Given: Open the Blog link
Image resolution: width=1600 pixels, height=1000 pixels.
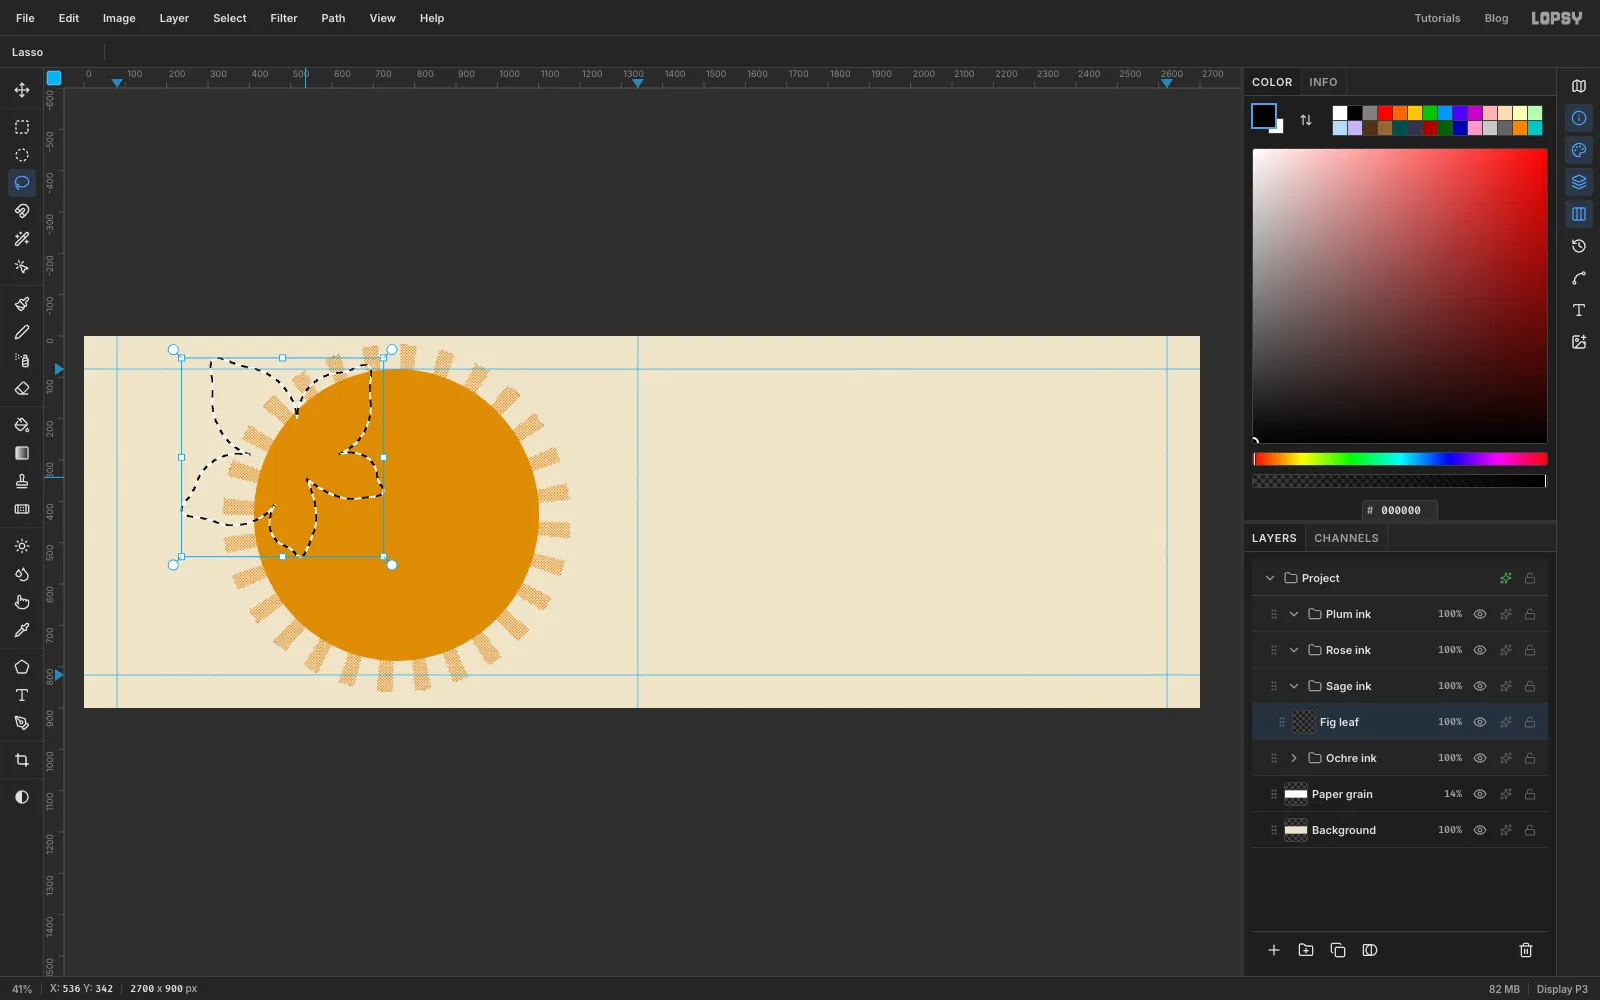Looking at the screenshot, I should (x=1496, y=18).
